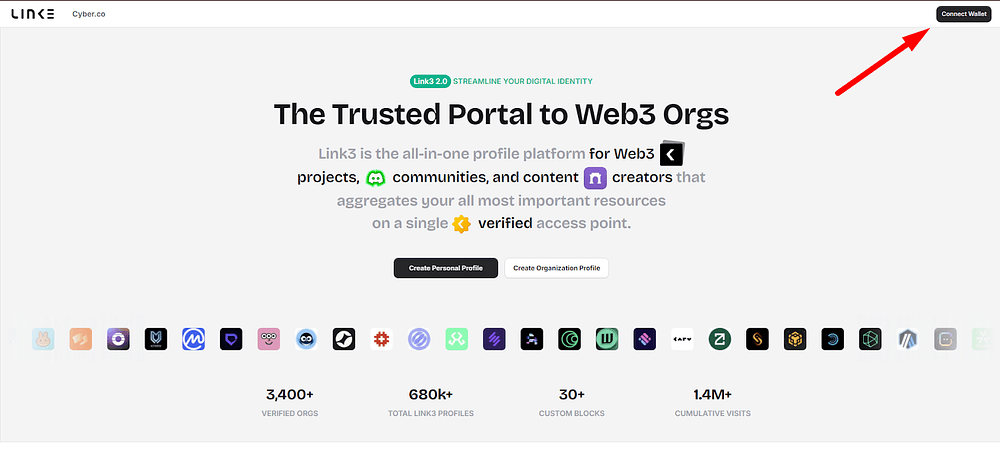Click the Connect Wallet button
Screen dimensions: 1000x476
[x=964, y=14]
